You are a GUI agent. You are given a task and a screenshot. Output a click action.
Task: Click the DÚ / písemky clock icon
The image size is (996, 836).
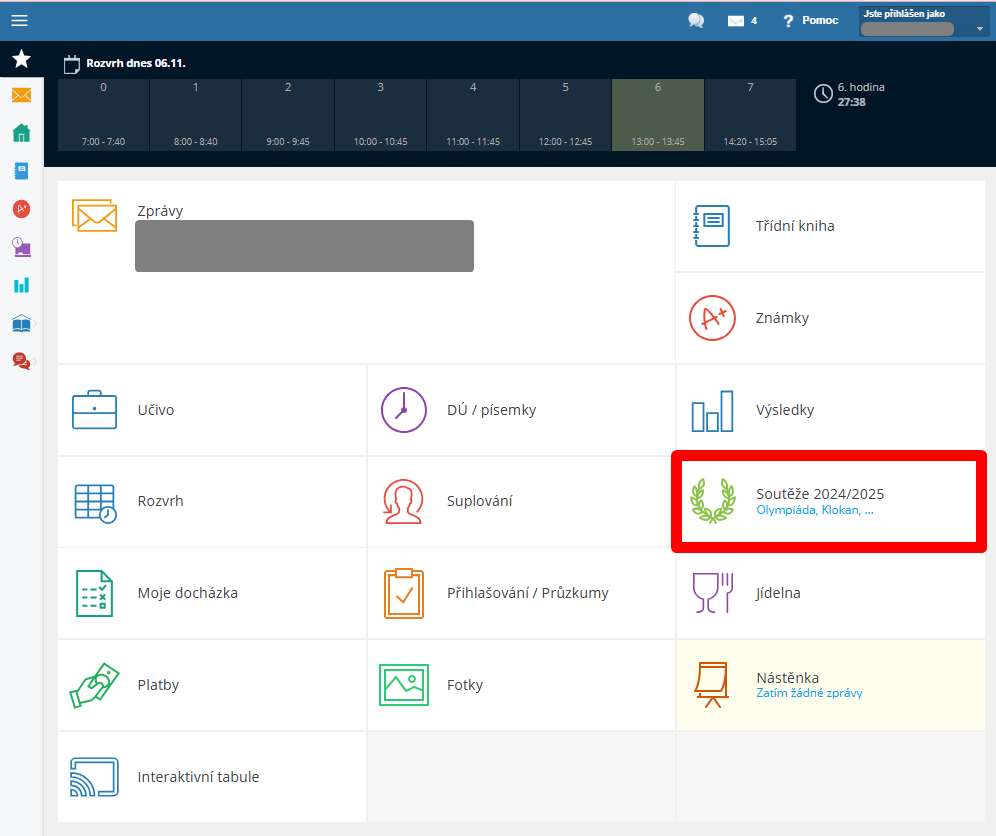[403, 410]
